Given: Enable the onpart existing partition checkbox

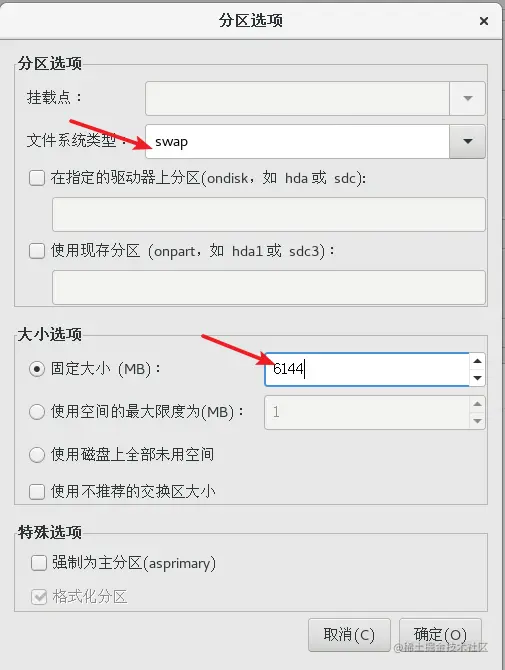Looking at the screenshot, I should pyautogui.click(x=37, y=251).
